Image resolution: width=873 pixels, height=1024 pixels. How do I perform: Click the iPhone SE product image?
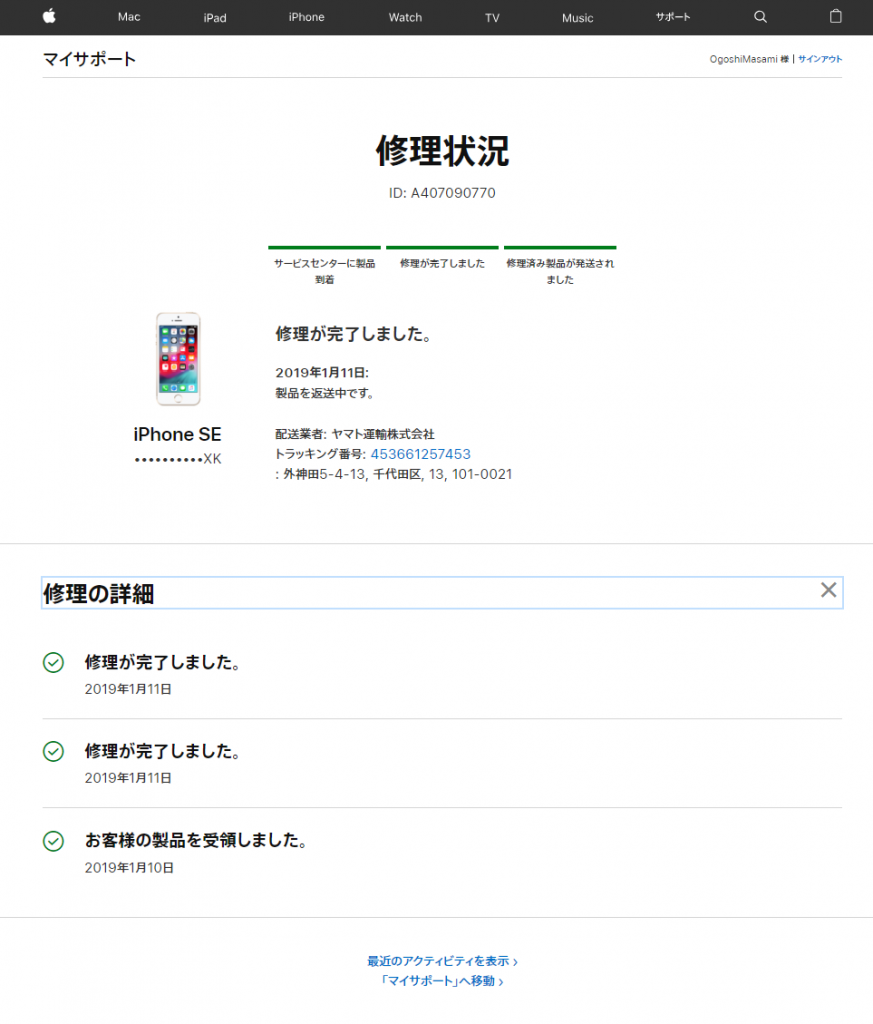178,359
